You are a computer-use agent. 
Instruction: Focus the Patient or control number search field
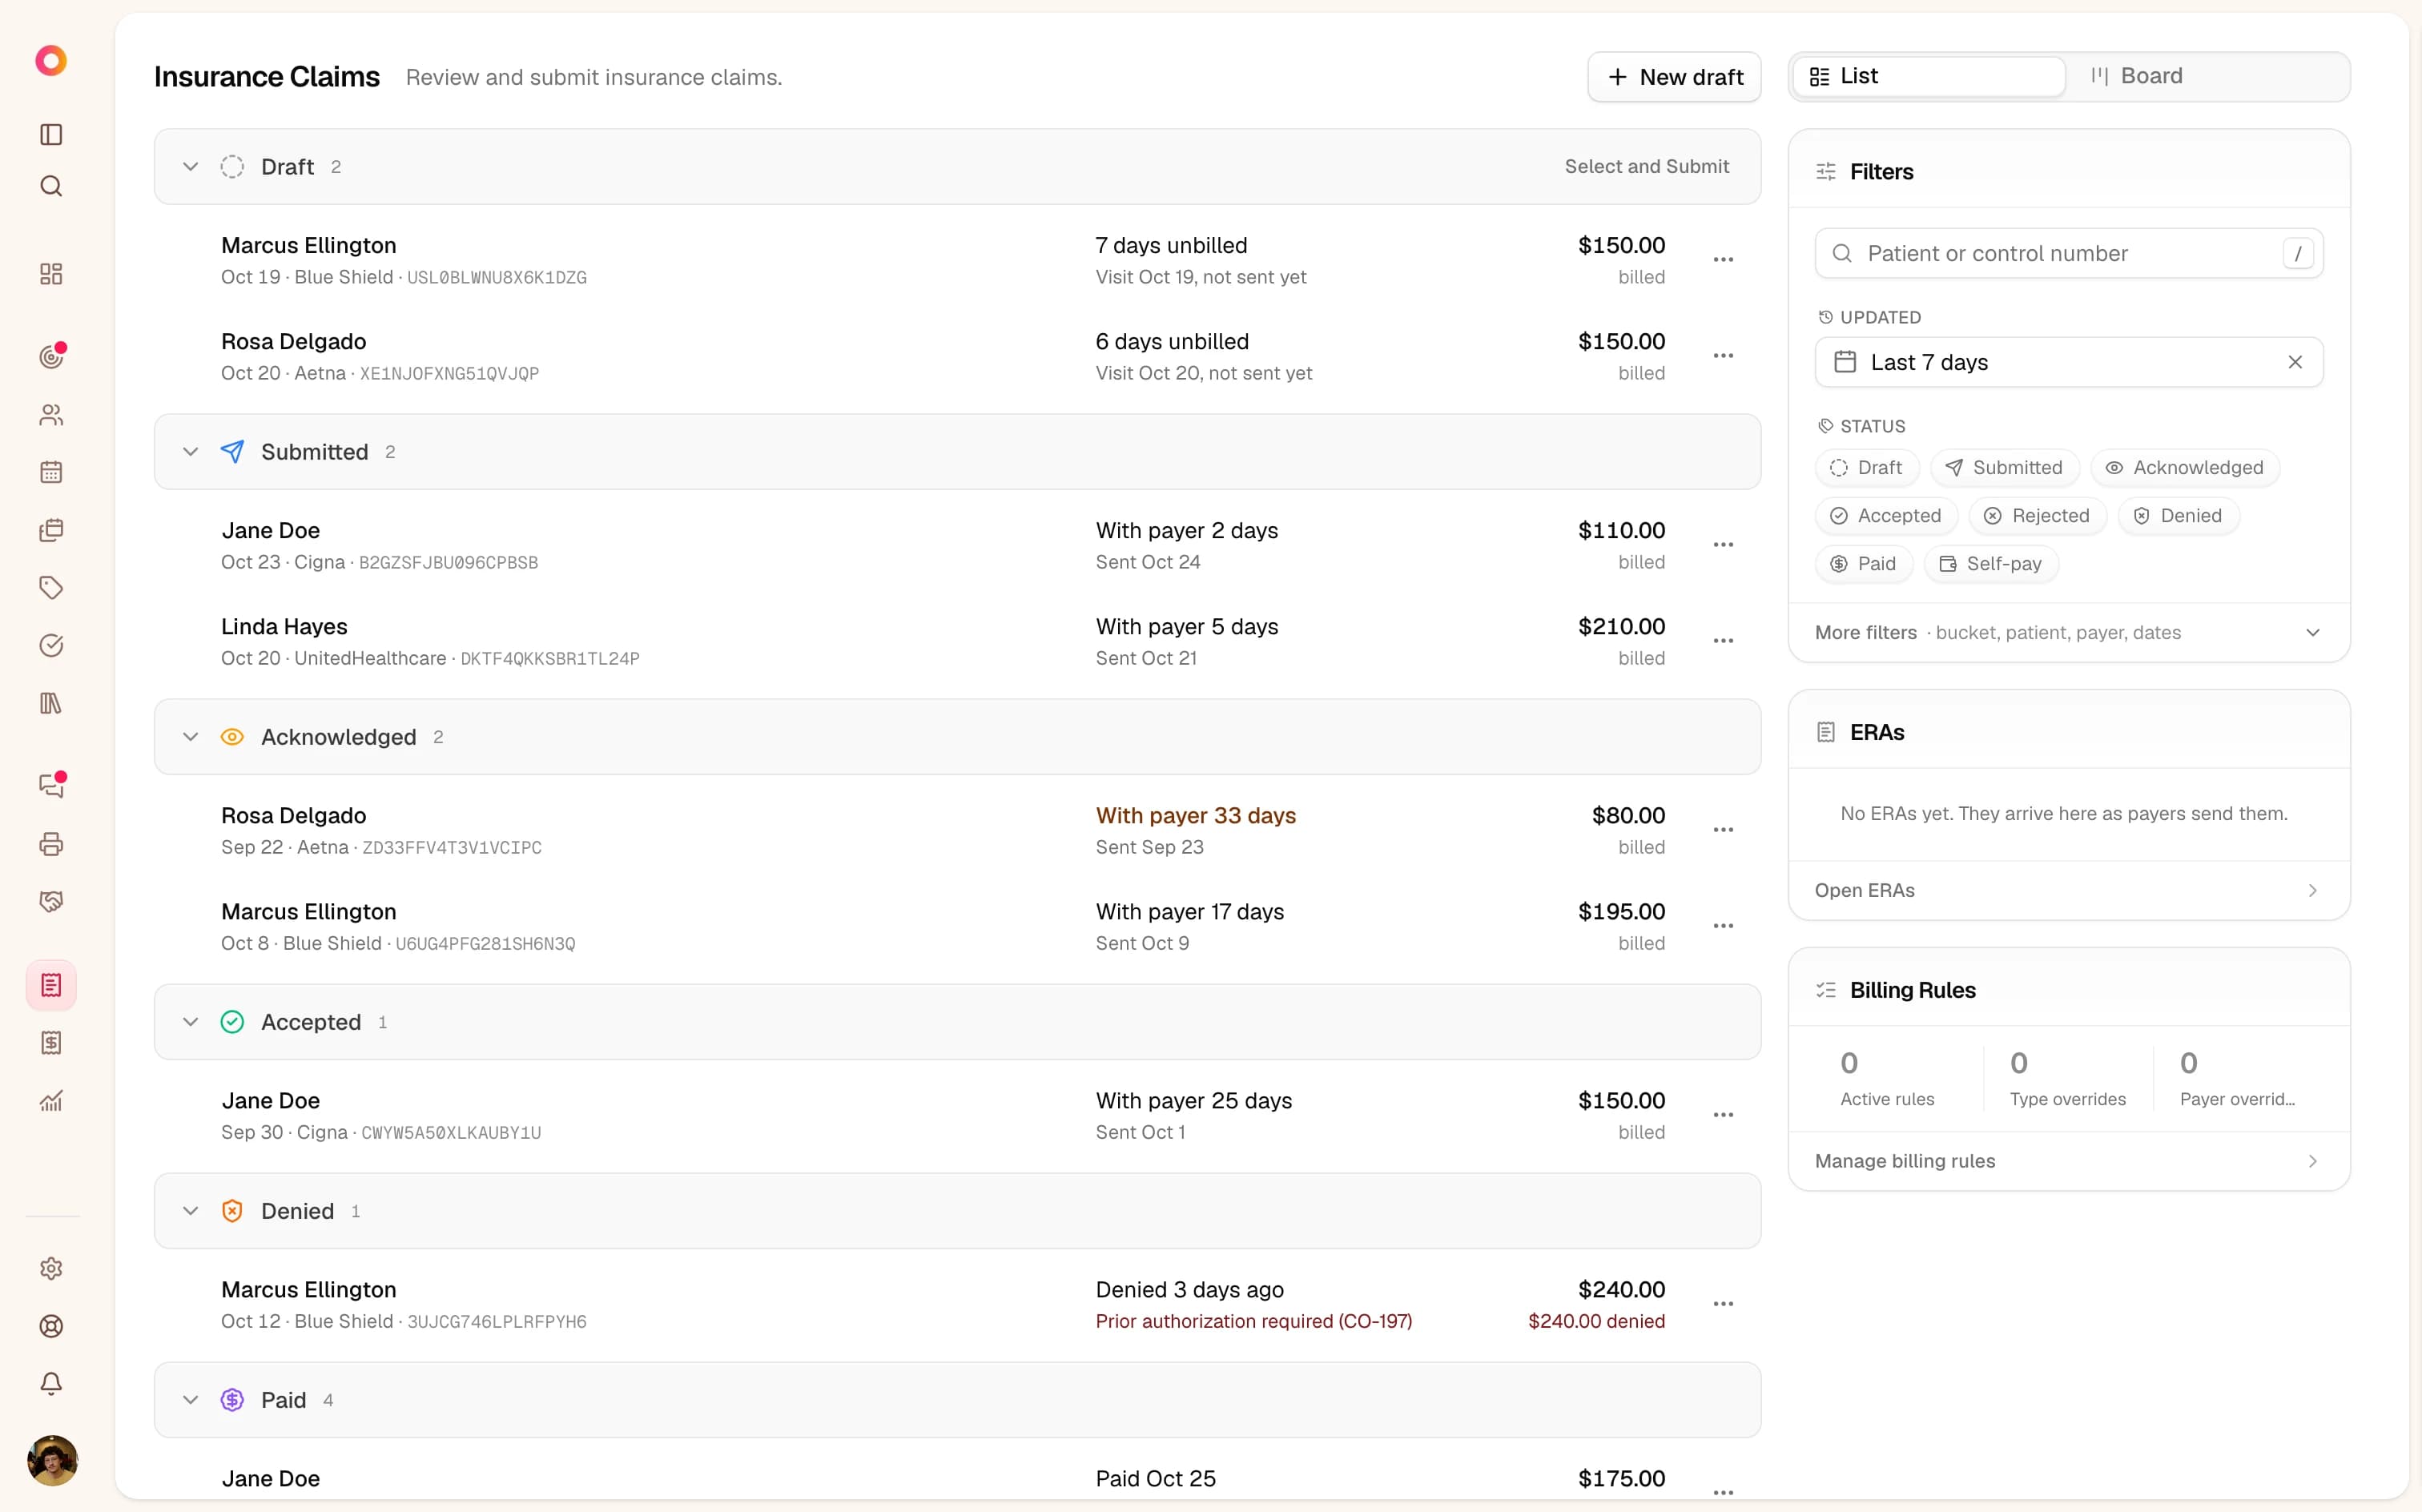coord(2068,253)
